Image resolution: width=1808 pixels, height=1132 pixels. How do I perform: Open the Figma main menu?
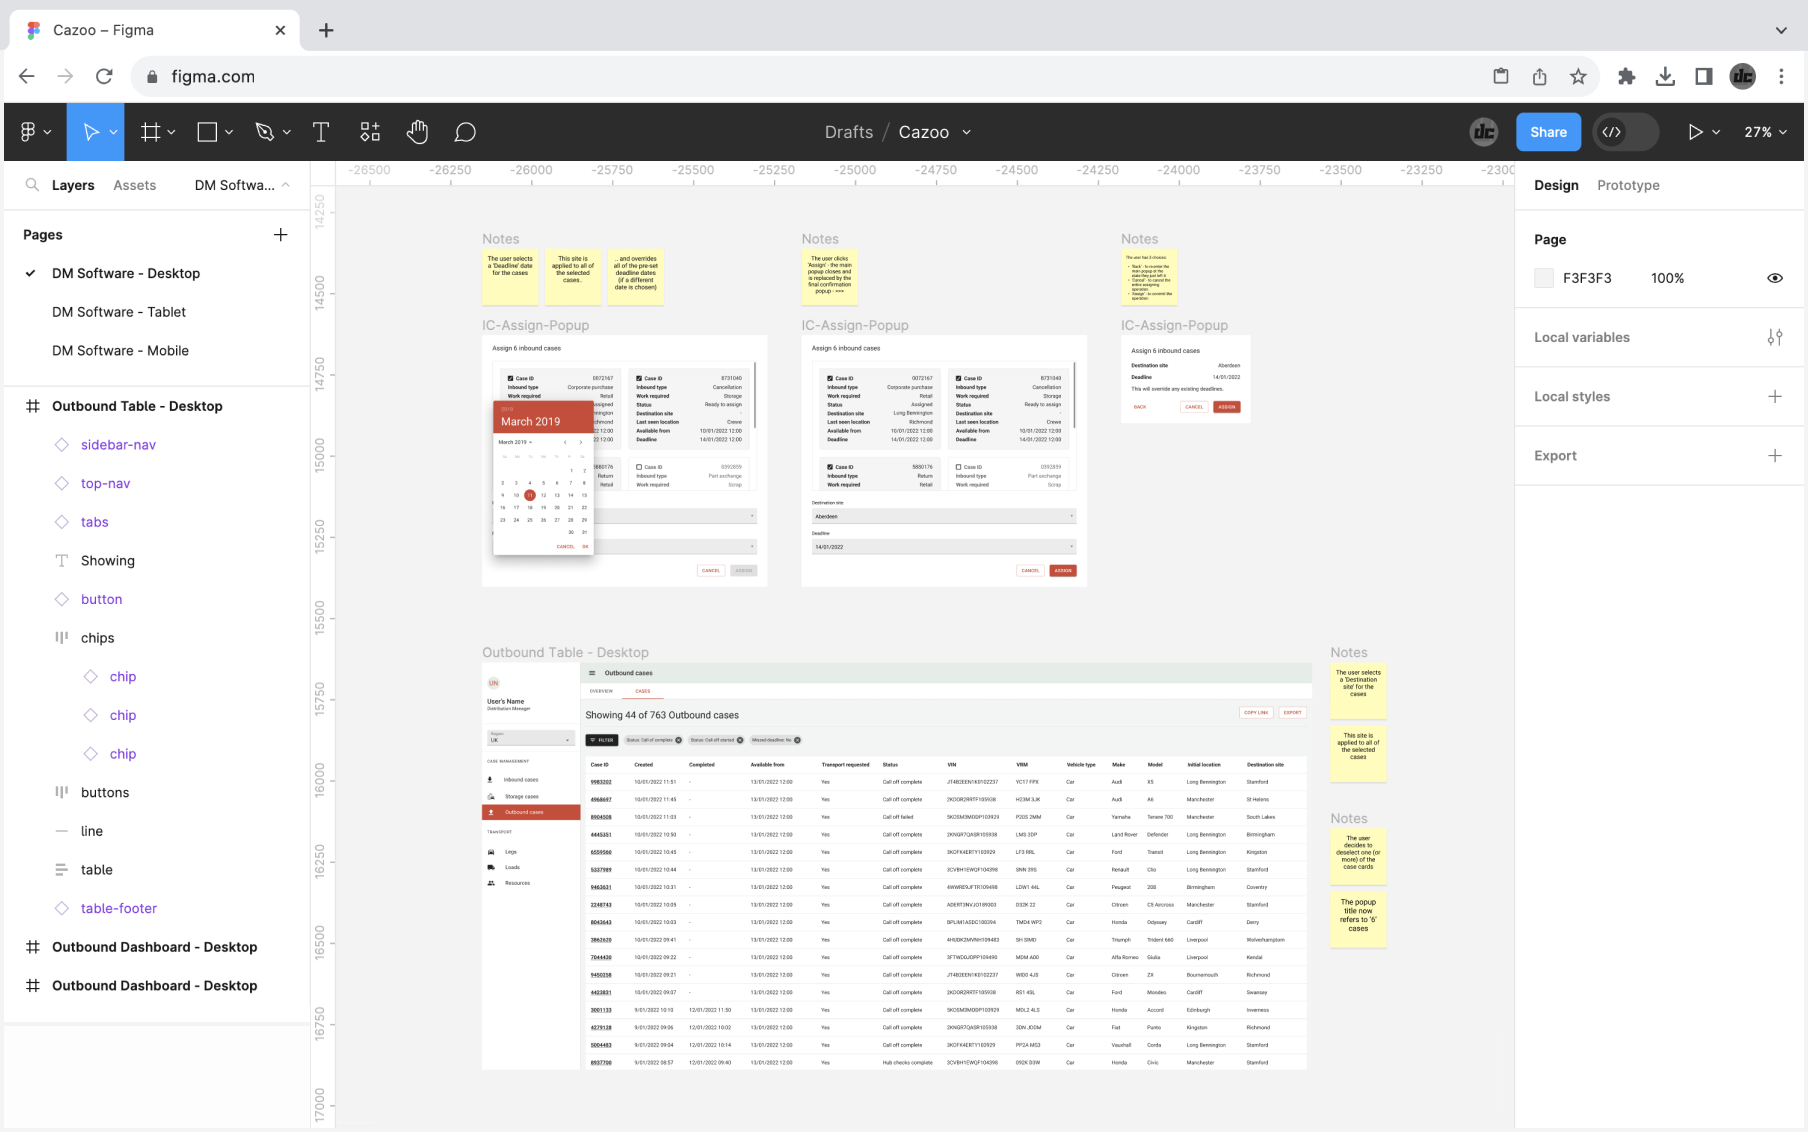pyautogui.click(x=34, y=132)
